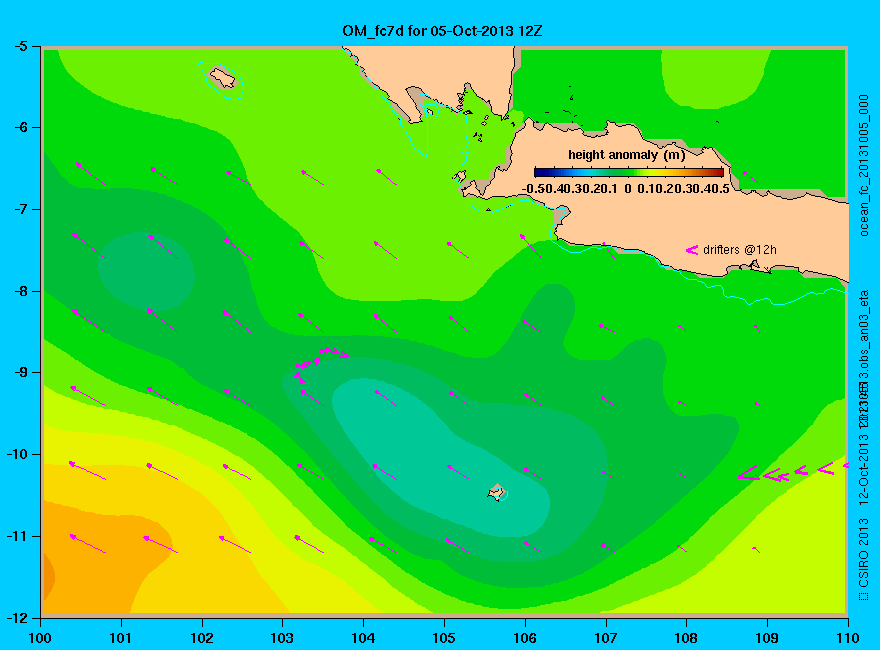The width and height of the screenshot is (880, 650).
Task: Click the vertical "ocean_fc_20131005_000" text on the right edge
Action: pyautogui.click(x=864, y=166)
